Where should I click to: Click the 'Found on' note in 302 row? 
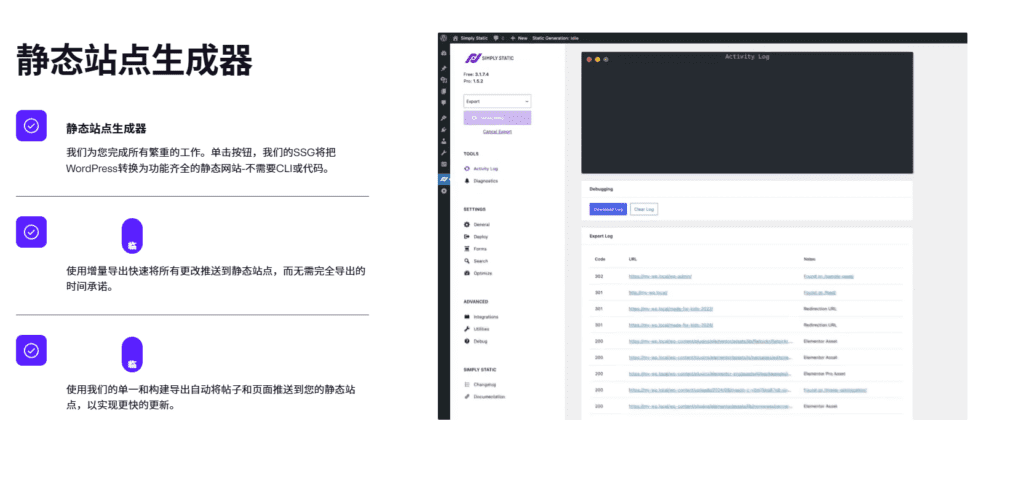(x=829, y=277)
